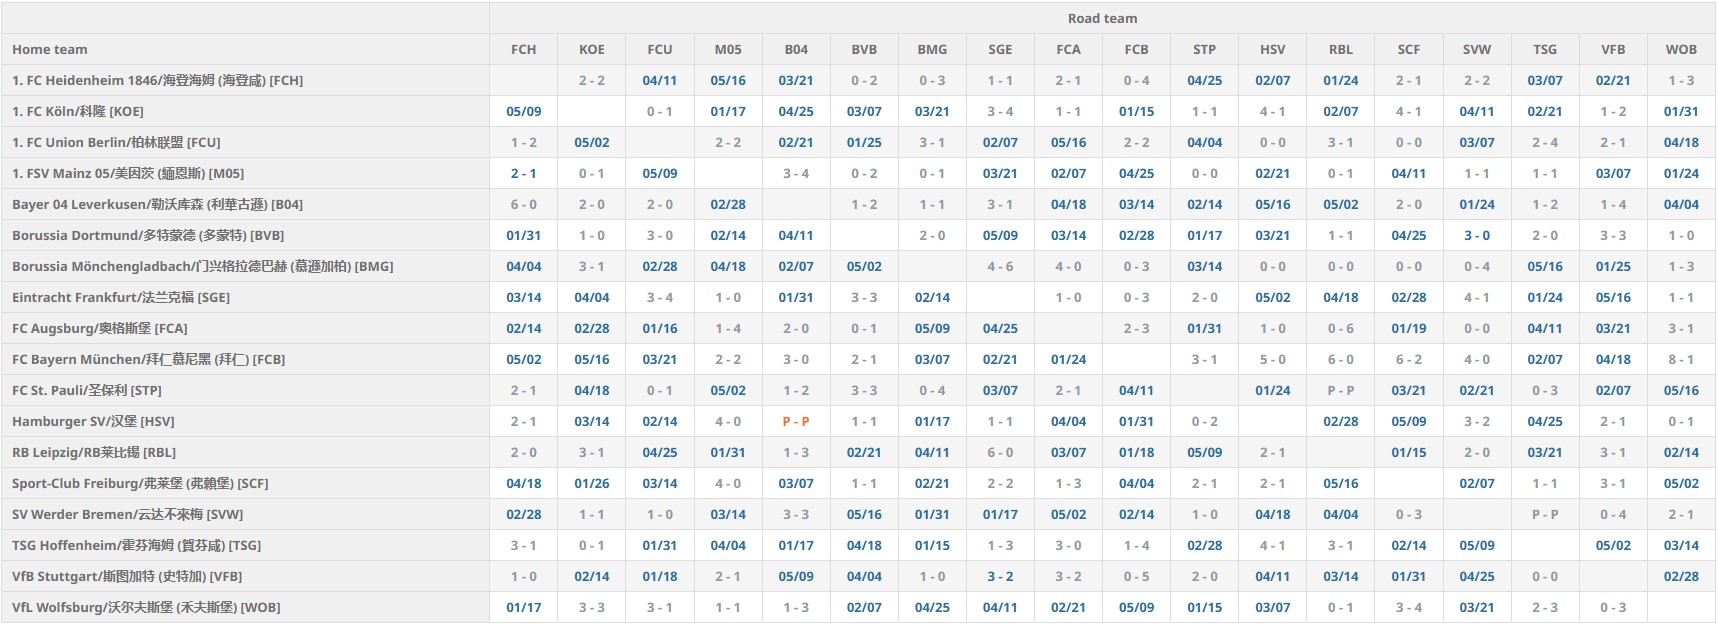Open Leverkusen vs Wolfsburg 04/04 fixture date
Image resolution: width=1718 pixels, height=626 pixels.
click(1680, 204)
